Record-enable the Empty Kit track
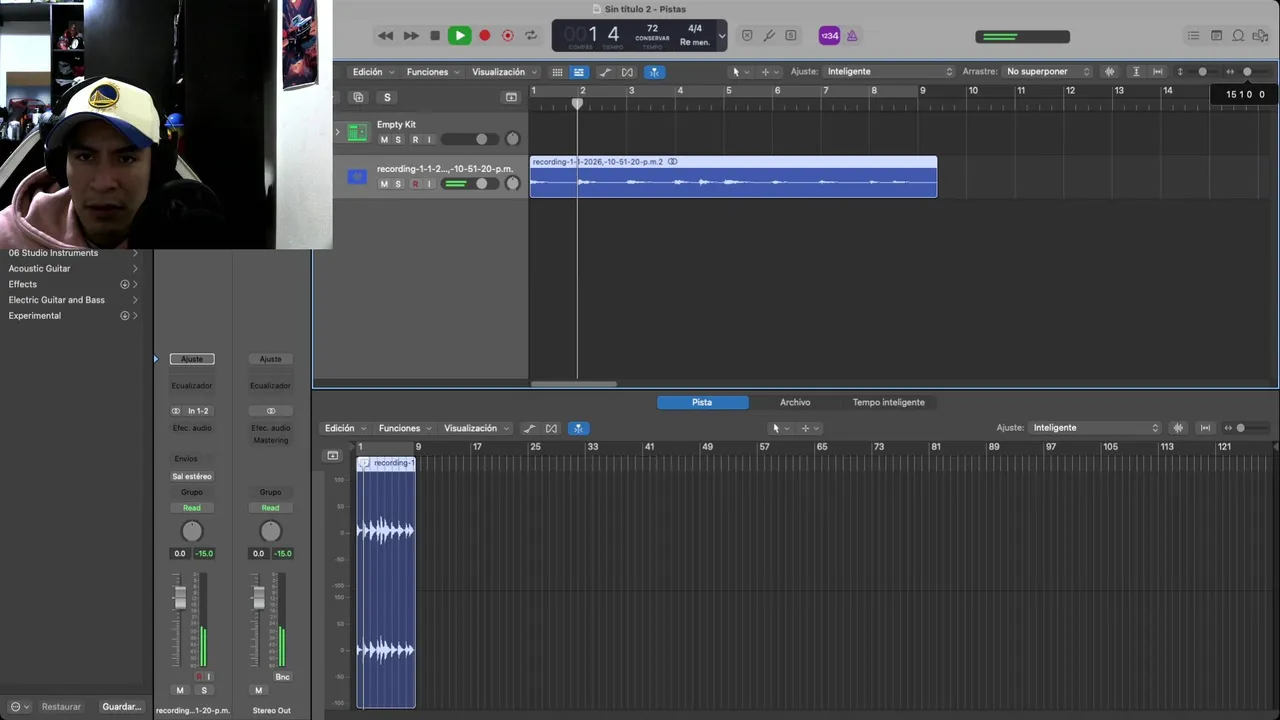The height and width of the screenshot is (720, 1280). coord(415,140)
